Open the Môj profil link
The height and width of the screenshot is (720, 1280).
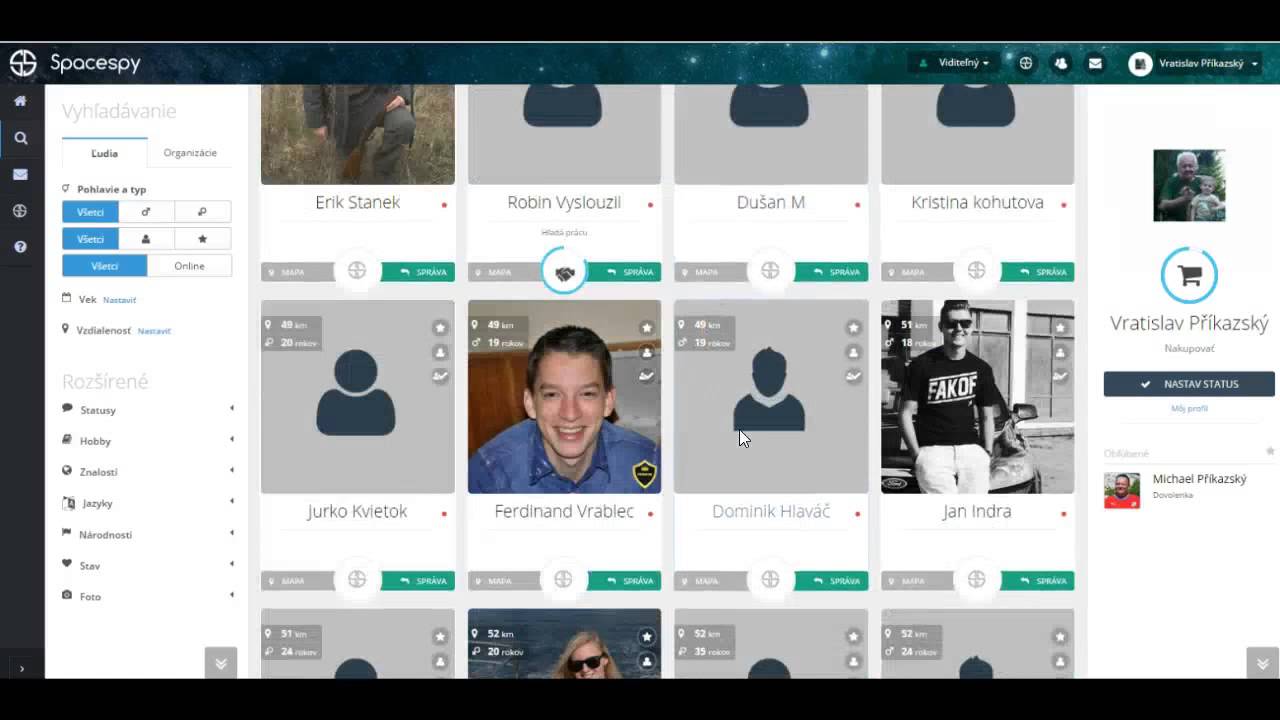pyautogui.click(x=1189, y=409)
